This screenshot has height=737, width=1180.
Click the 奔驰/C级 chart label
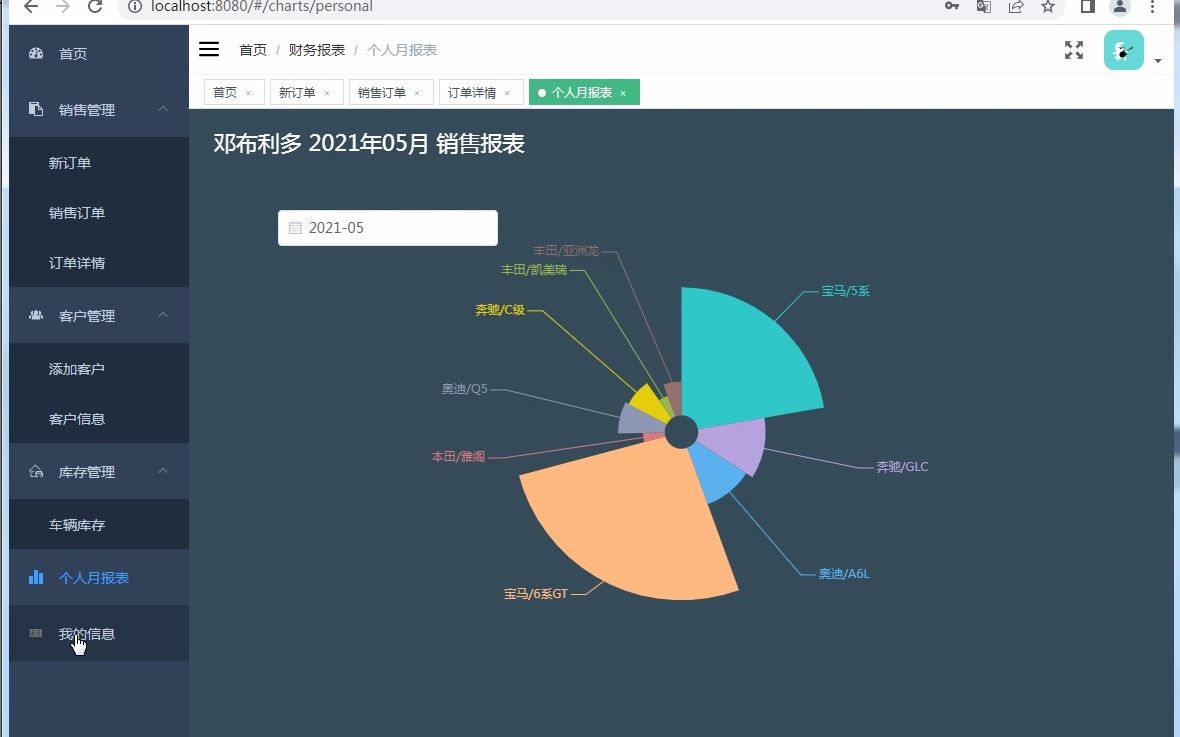point(500,310)
